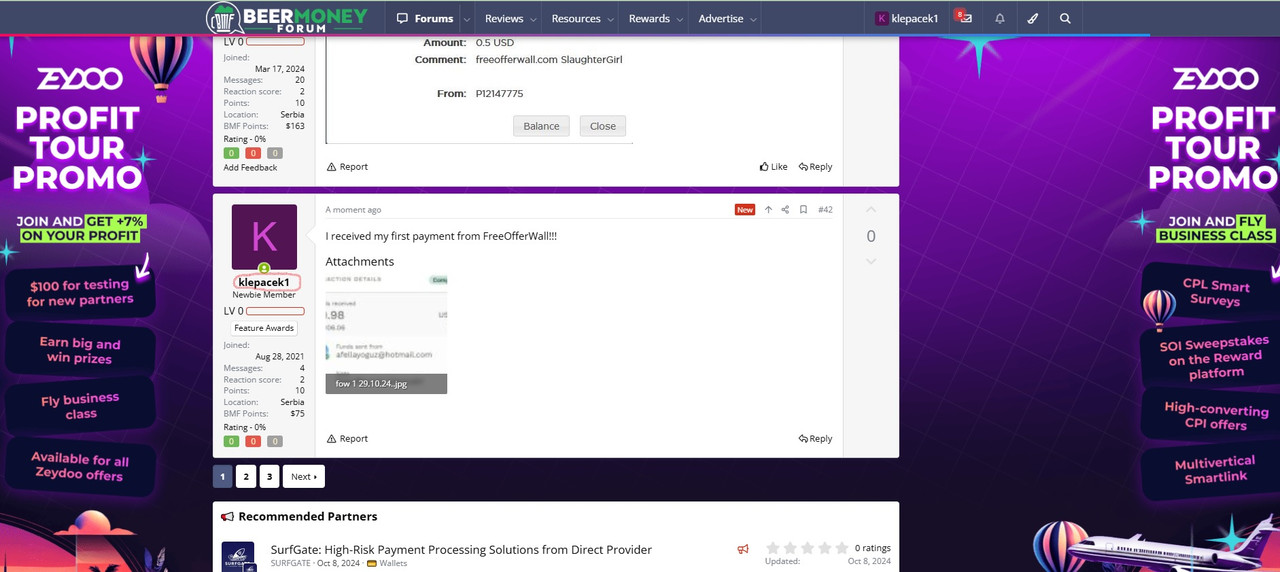Click the text 'I received my first payment from FreeOfferWall!!!'
Viewport: 1280px width, 572px height.
point(441,236)
